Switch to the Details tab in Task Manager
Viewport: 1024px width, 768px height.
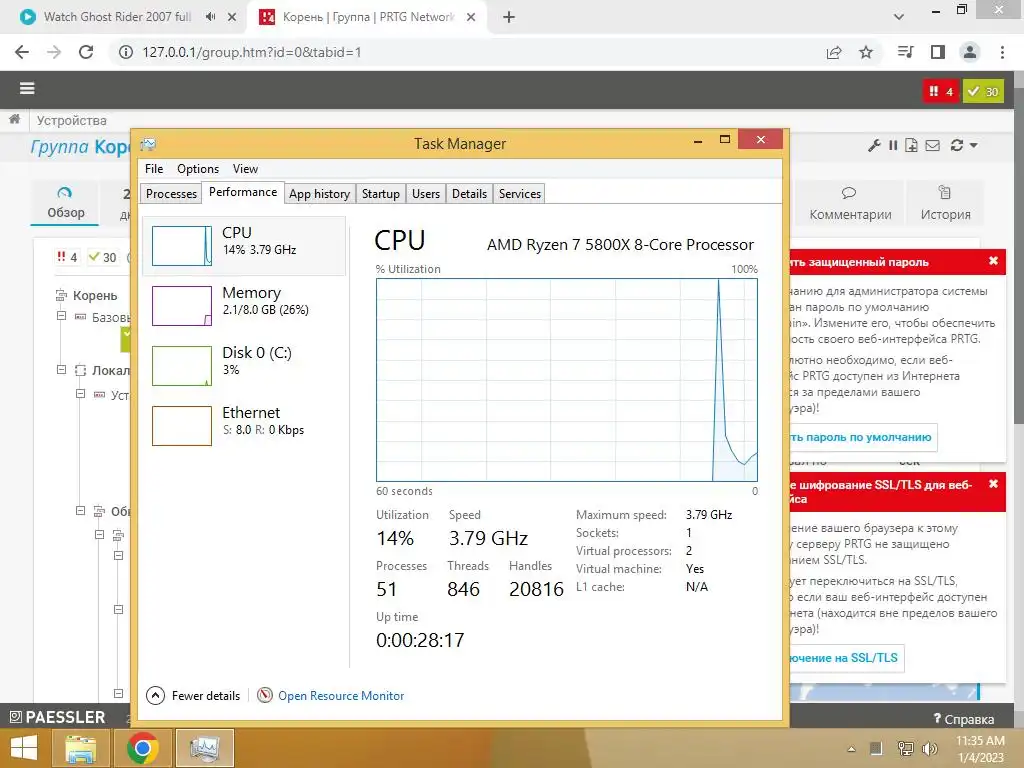469,193
